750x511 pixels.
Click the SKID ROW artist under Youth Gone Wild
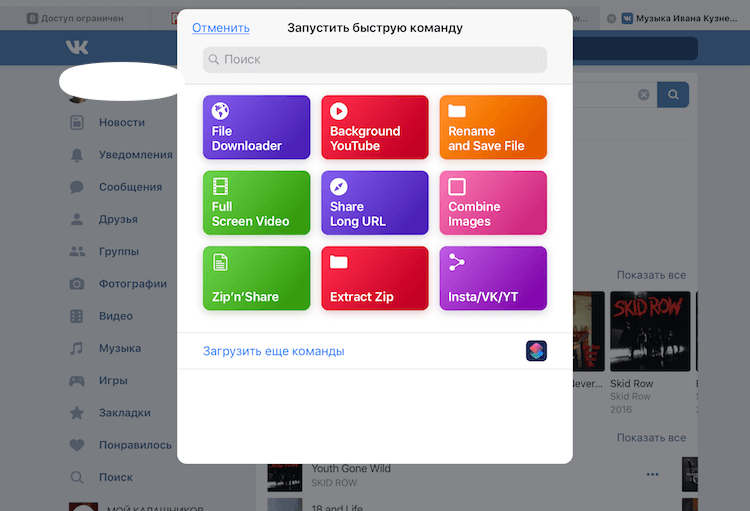click(334, 483)
